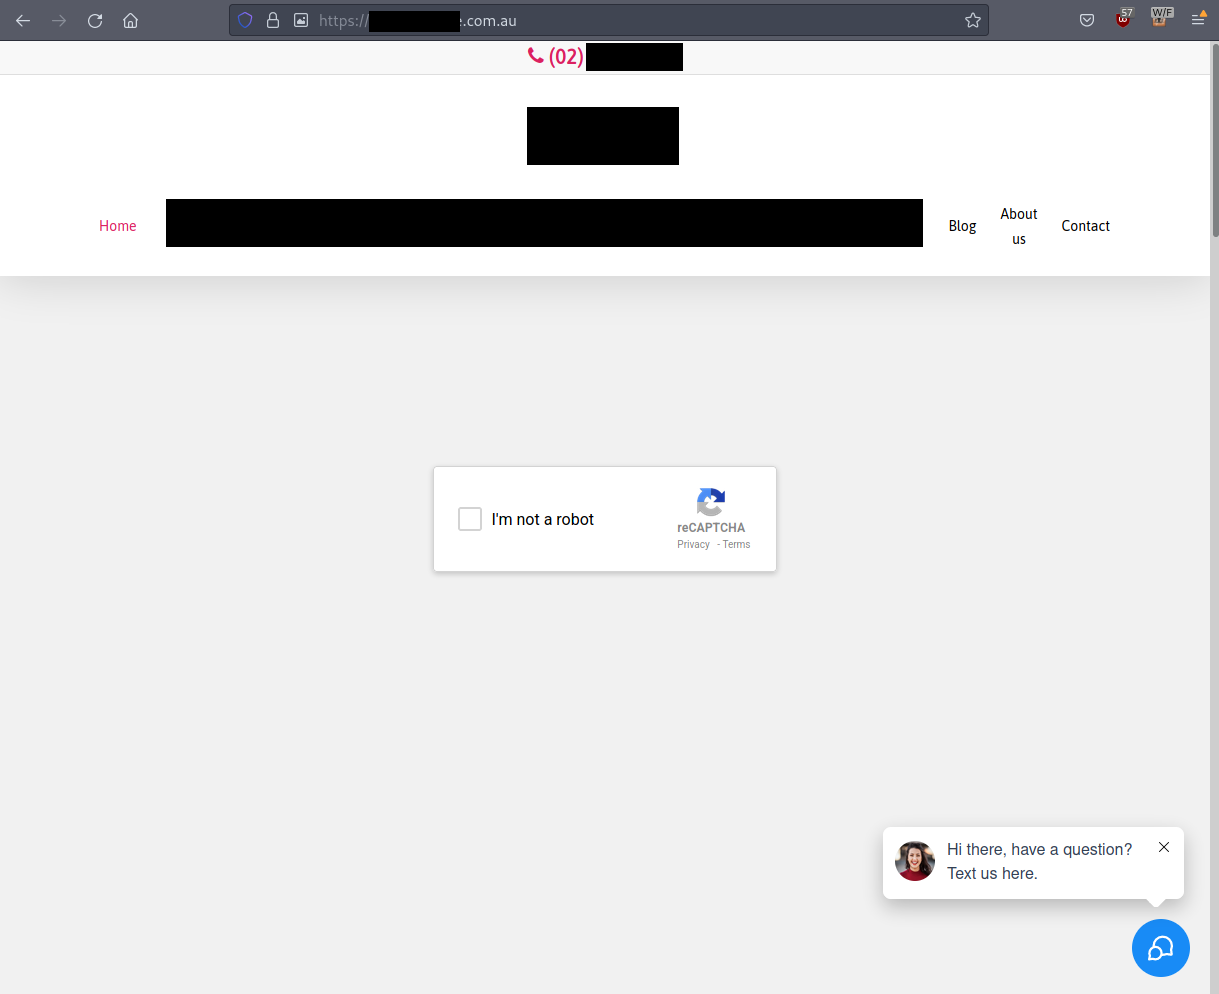Open the reCAPTCHA Privacy link

pos(693,544)
